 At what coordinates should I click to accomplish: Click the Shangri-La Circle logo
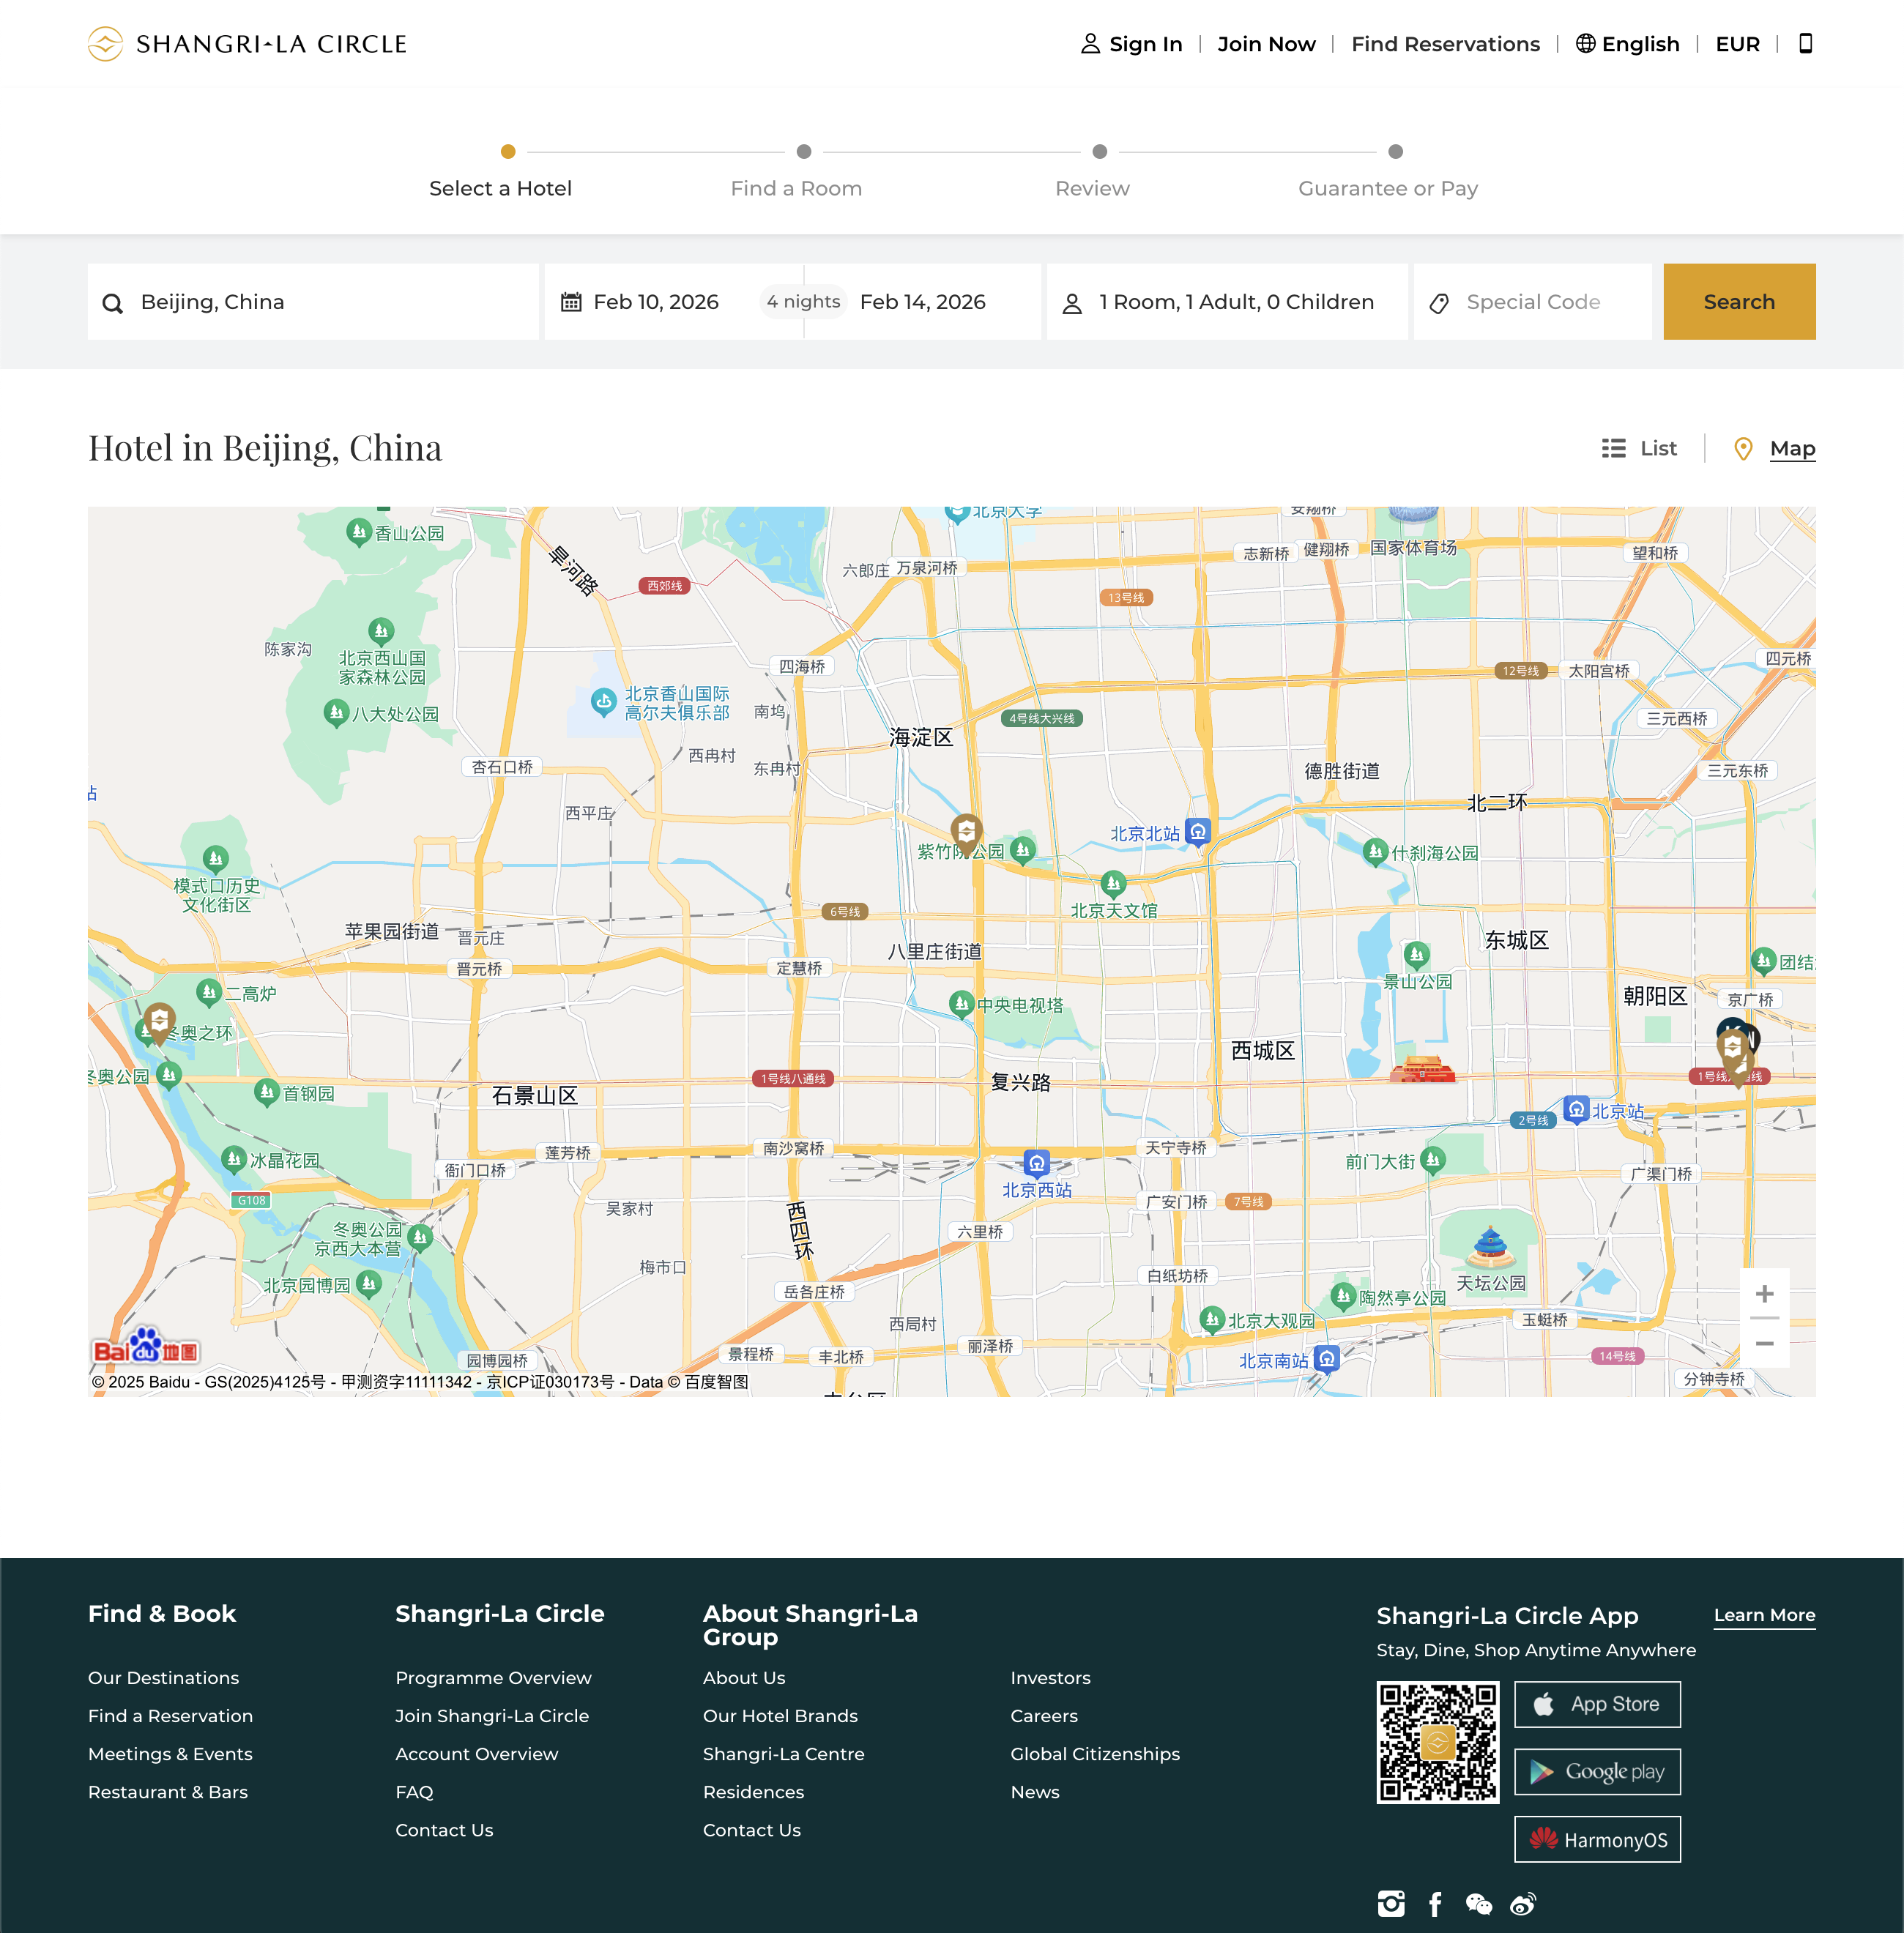pos(247,43)
